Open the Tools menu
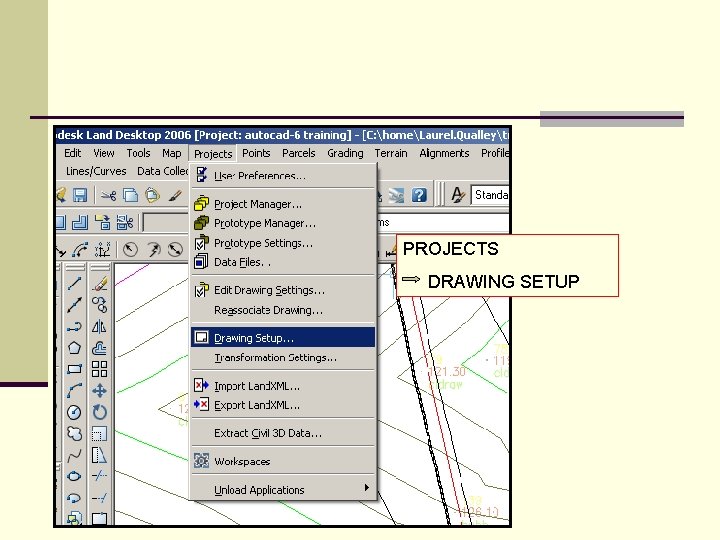This screenshot has width=720, height=540. (x=138, y=153)
